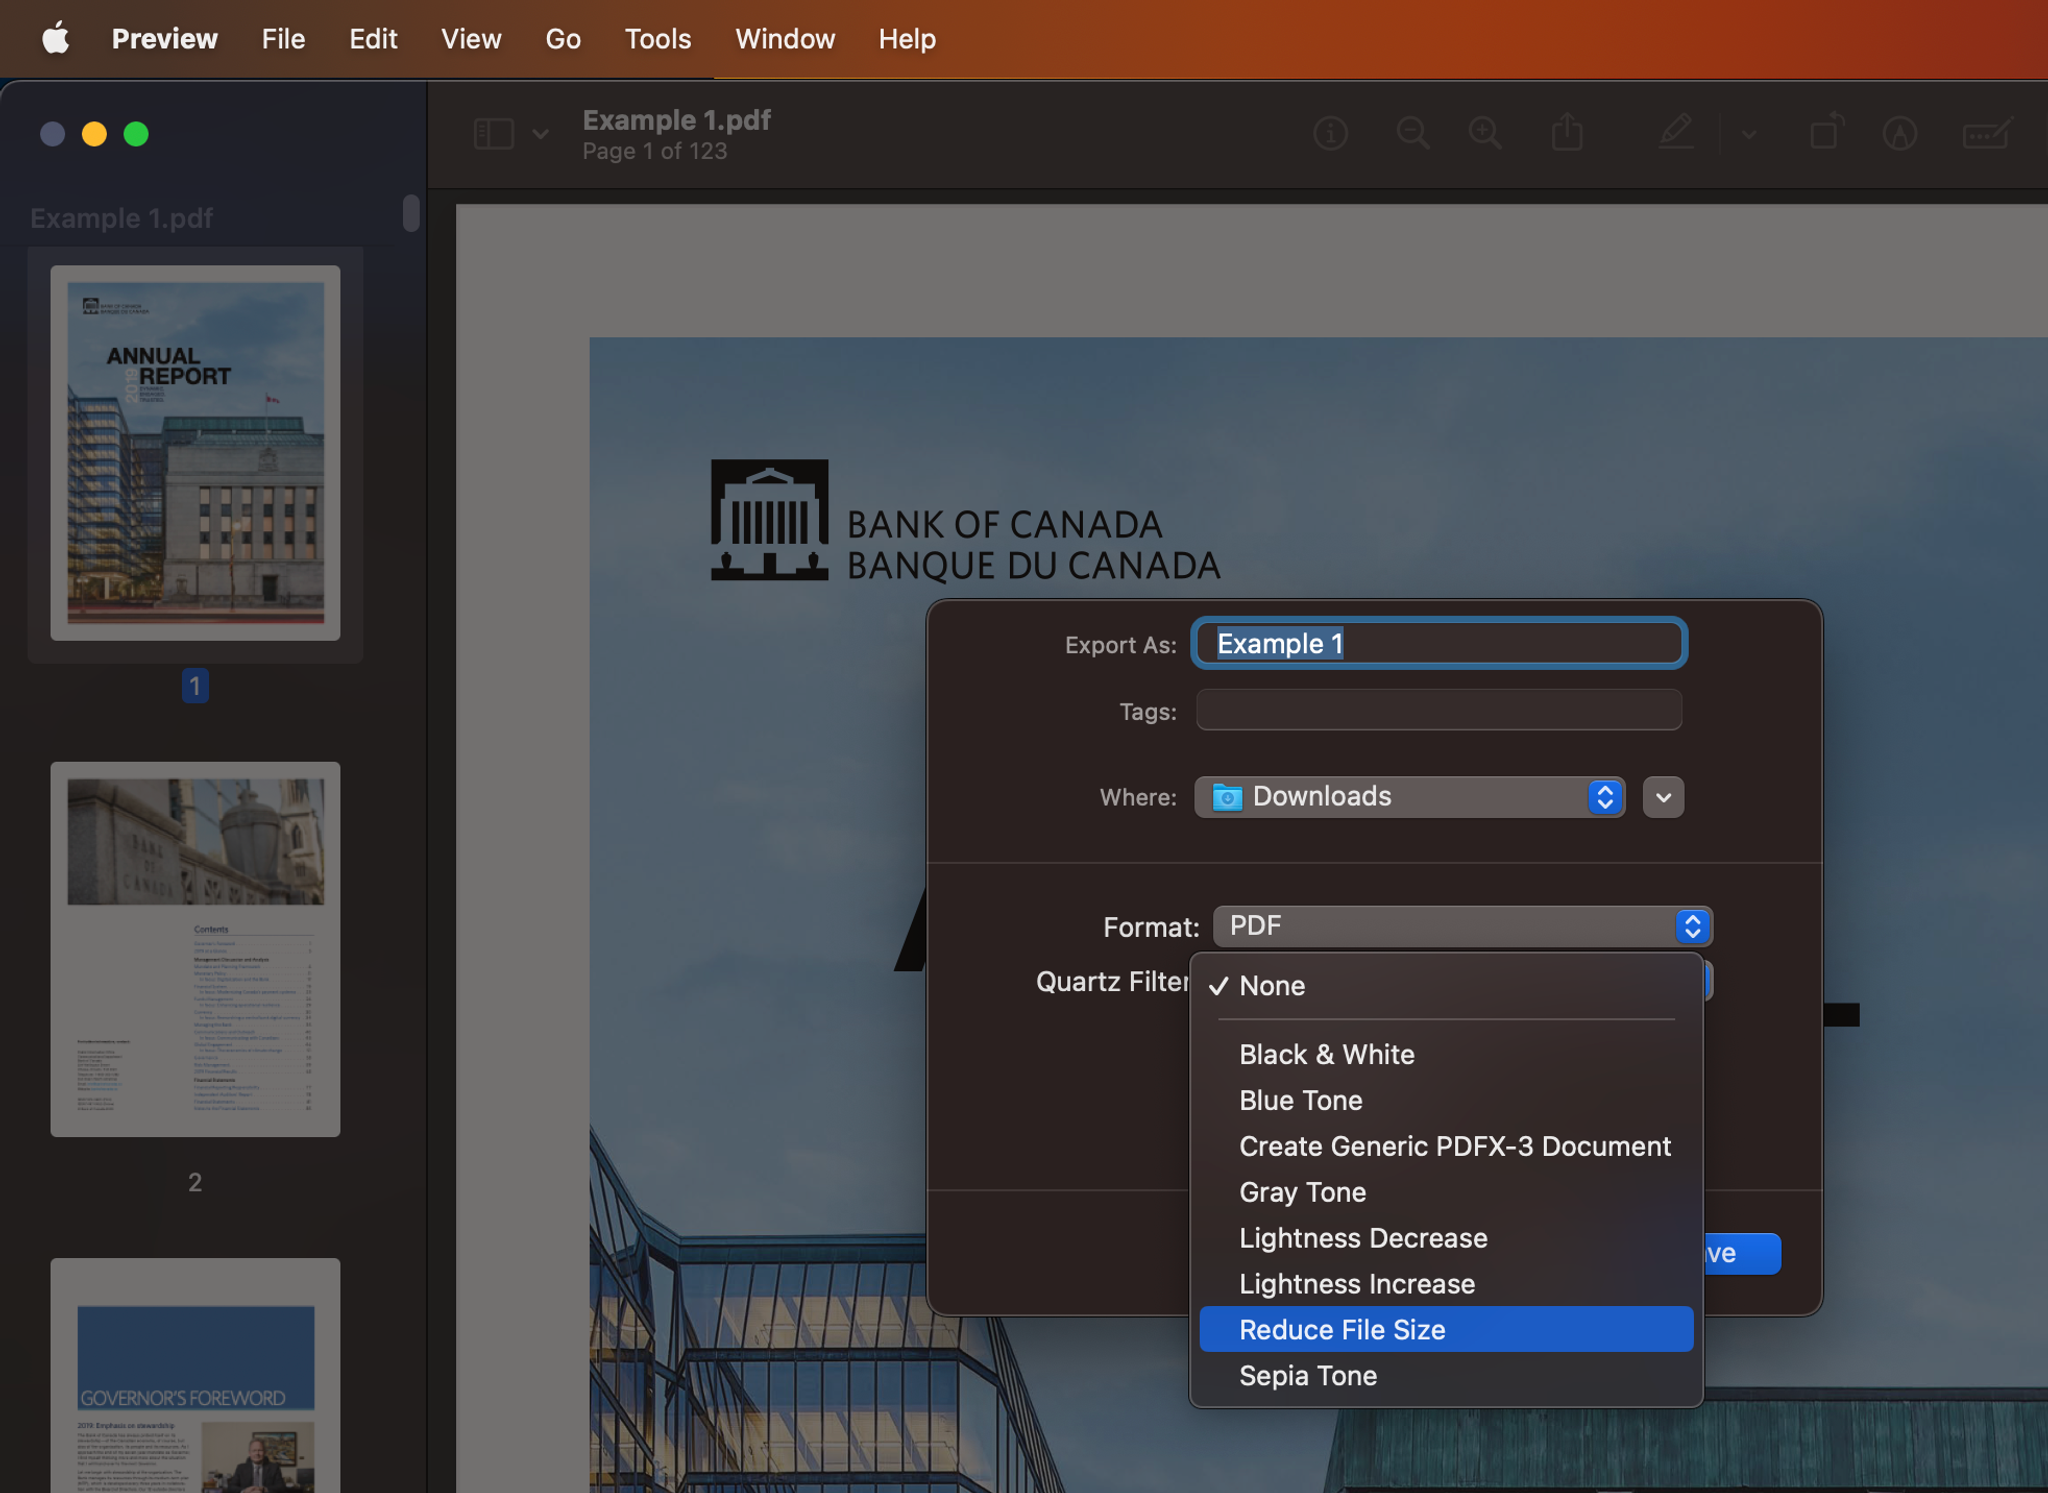Select page 1 thumbnail in sidebar
Screen dimensions: 2048x1493
(195, 452)
